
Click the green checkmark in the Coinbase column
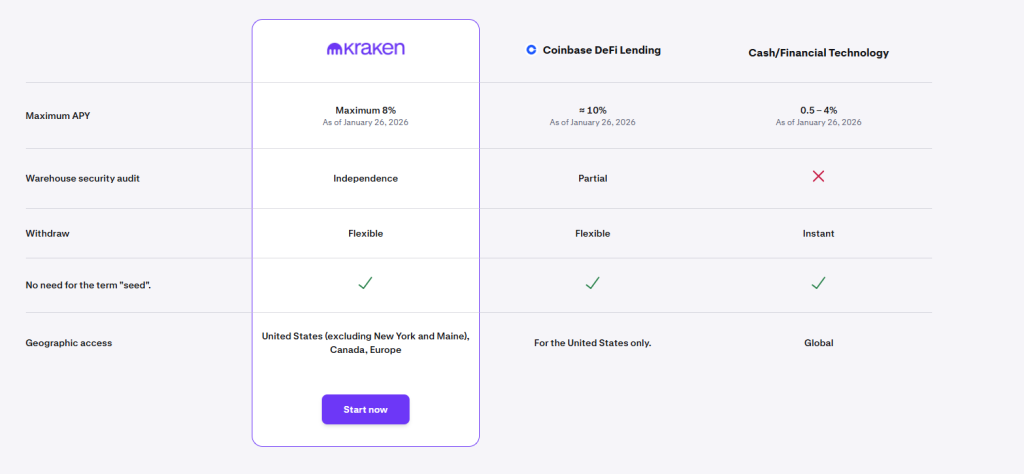click(x=592, y=284)
